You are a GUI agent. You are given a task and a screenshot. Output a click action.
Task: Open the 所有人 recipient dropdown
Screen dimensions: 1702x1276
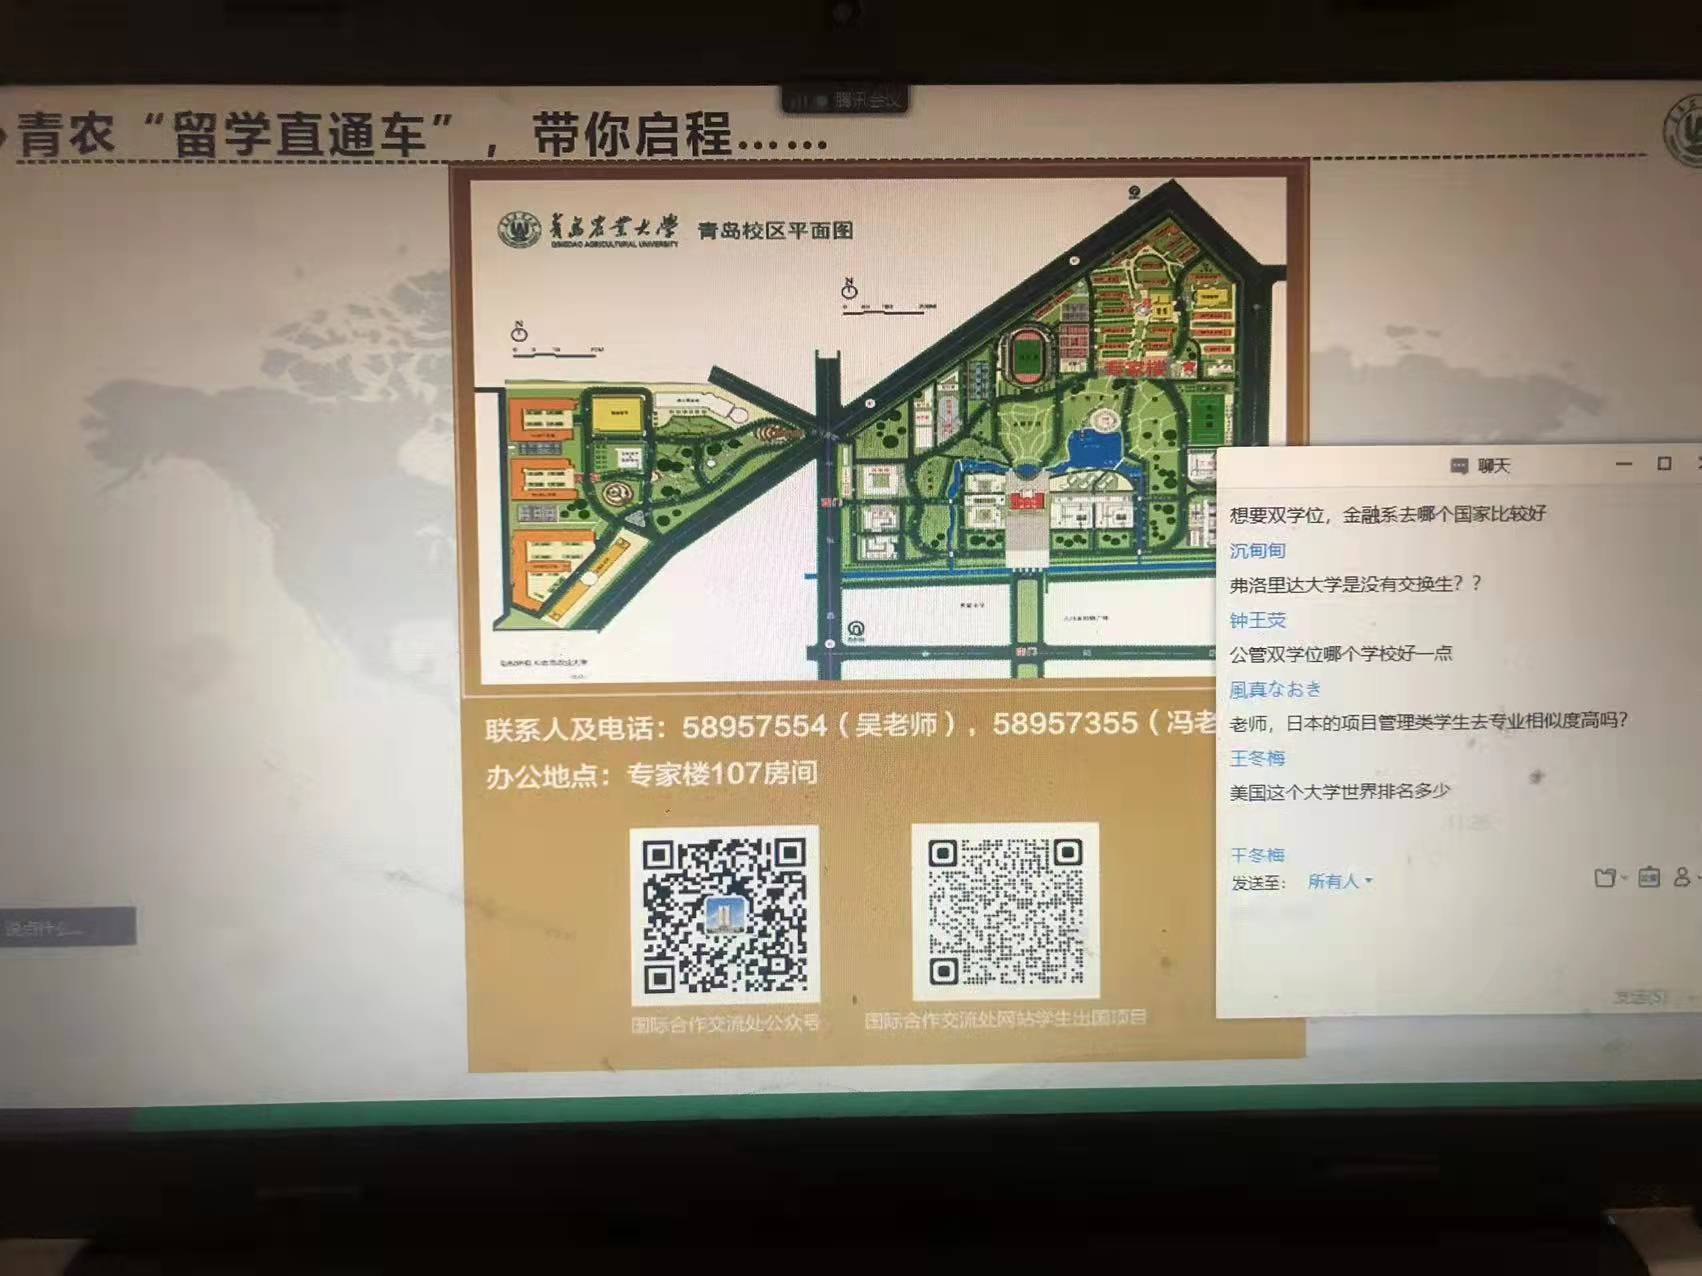[x=1340, y=881]
